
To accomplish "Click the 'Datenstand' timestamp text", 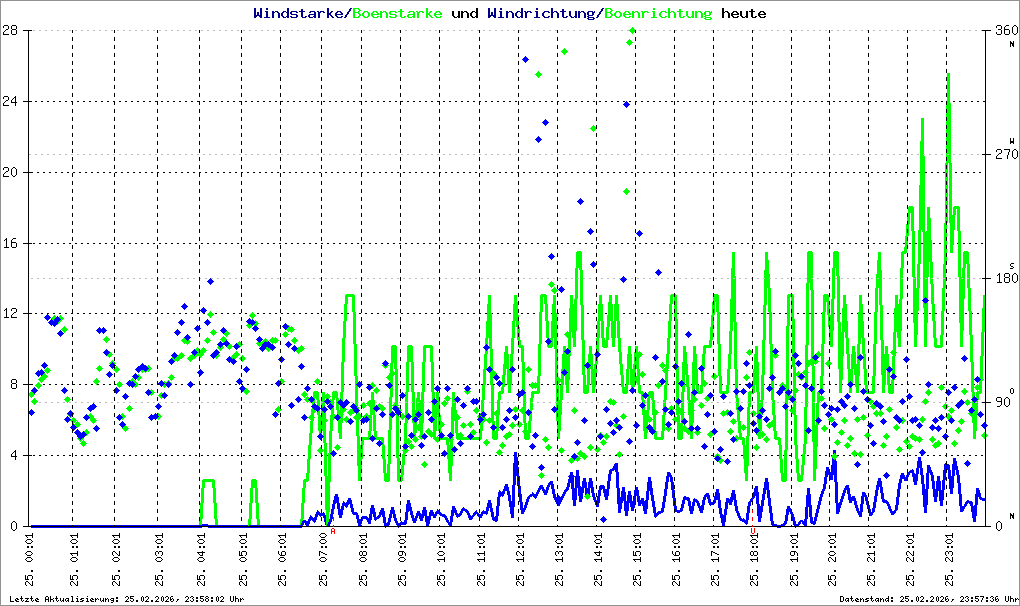I will (x=929, y=599).
